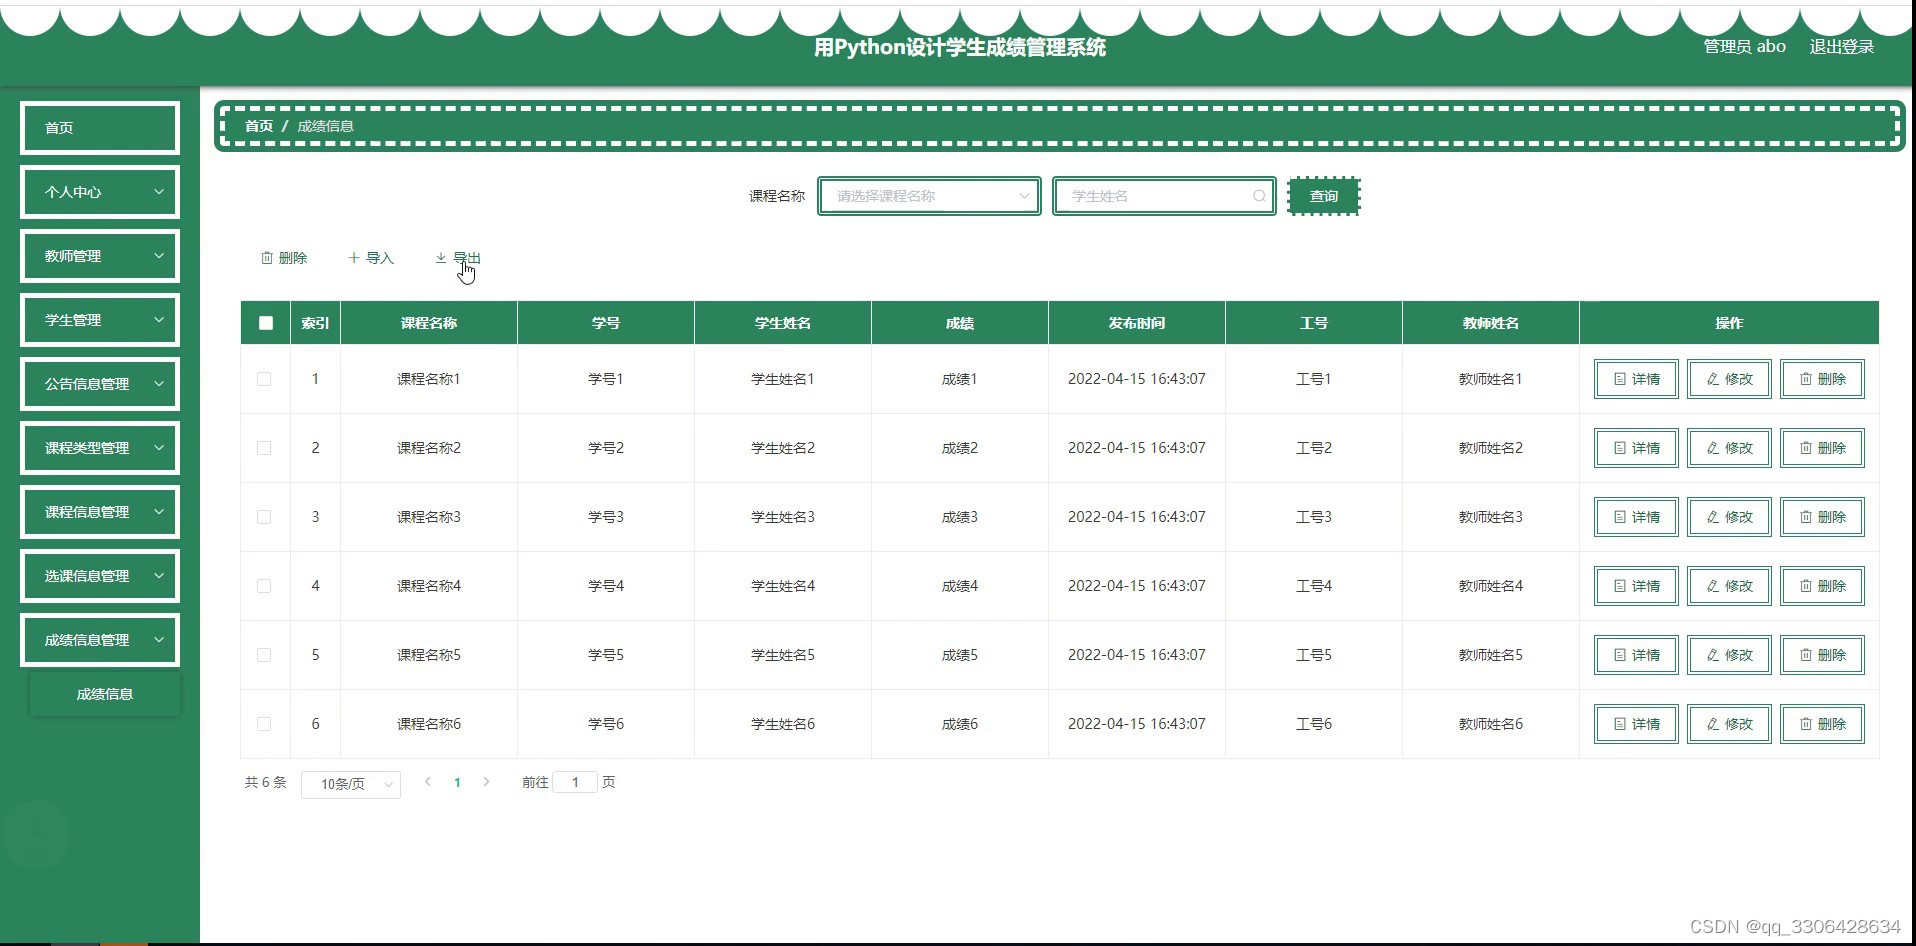Click 退出登录 to log out
This screenshot has width=1916, height=946.
tap(1842, 47)
